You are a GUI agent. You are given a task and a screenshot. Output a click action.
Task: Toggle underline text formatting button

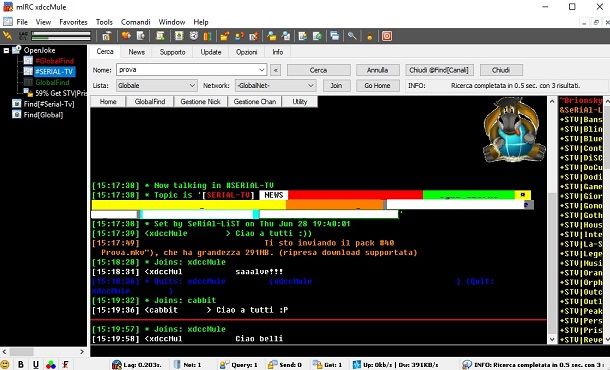36,365
